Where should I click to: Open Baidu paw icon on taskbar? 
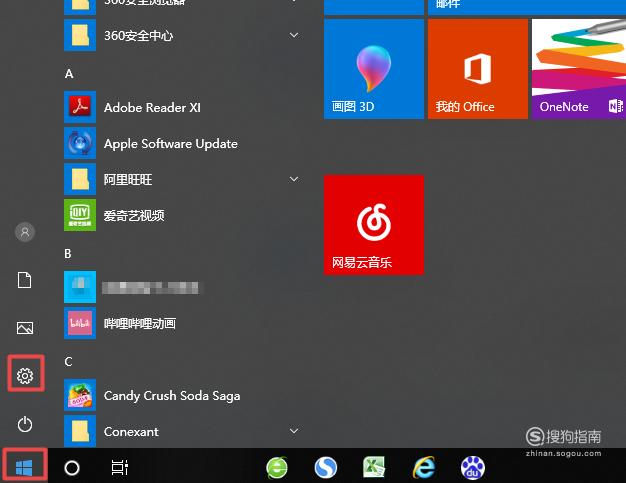[473, 467]
